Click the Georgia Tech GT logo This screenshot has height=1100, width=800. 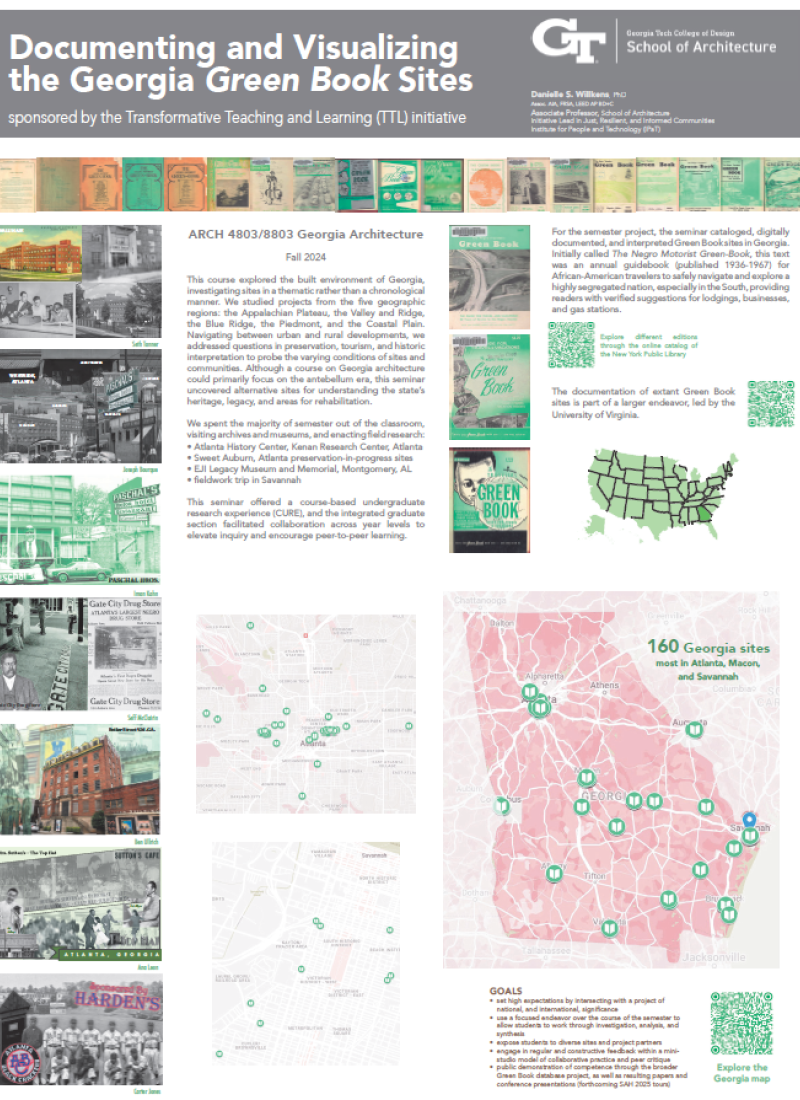pyautogui.click(x=568, y=41)
